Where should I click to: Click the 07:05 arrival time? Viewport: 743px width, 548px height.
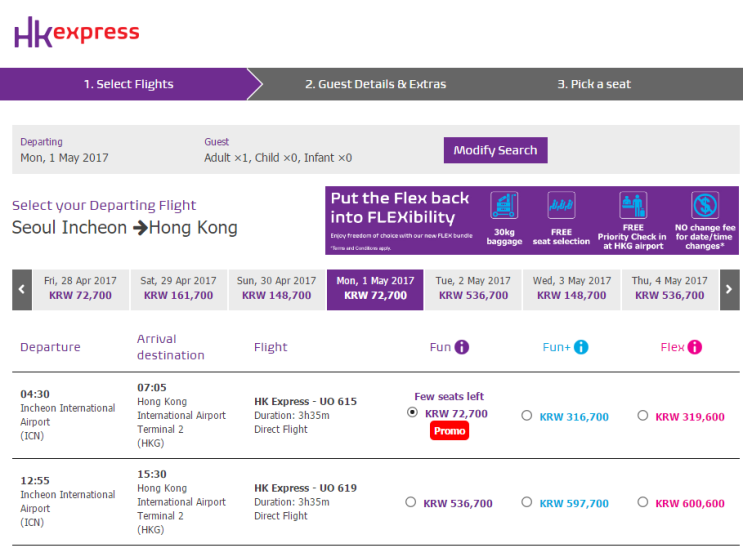coord(152,387)
